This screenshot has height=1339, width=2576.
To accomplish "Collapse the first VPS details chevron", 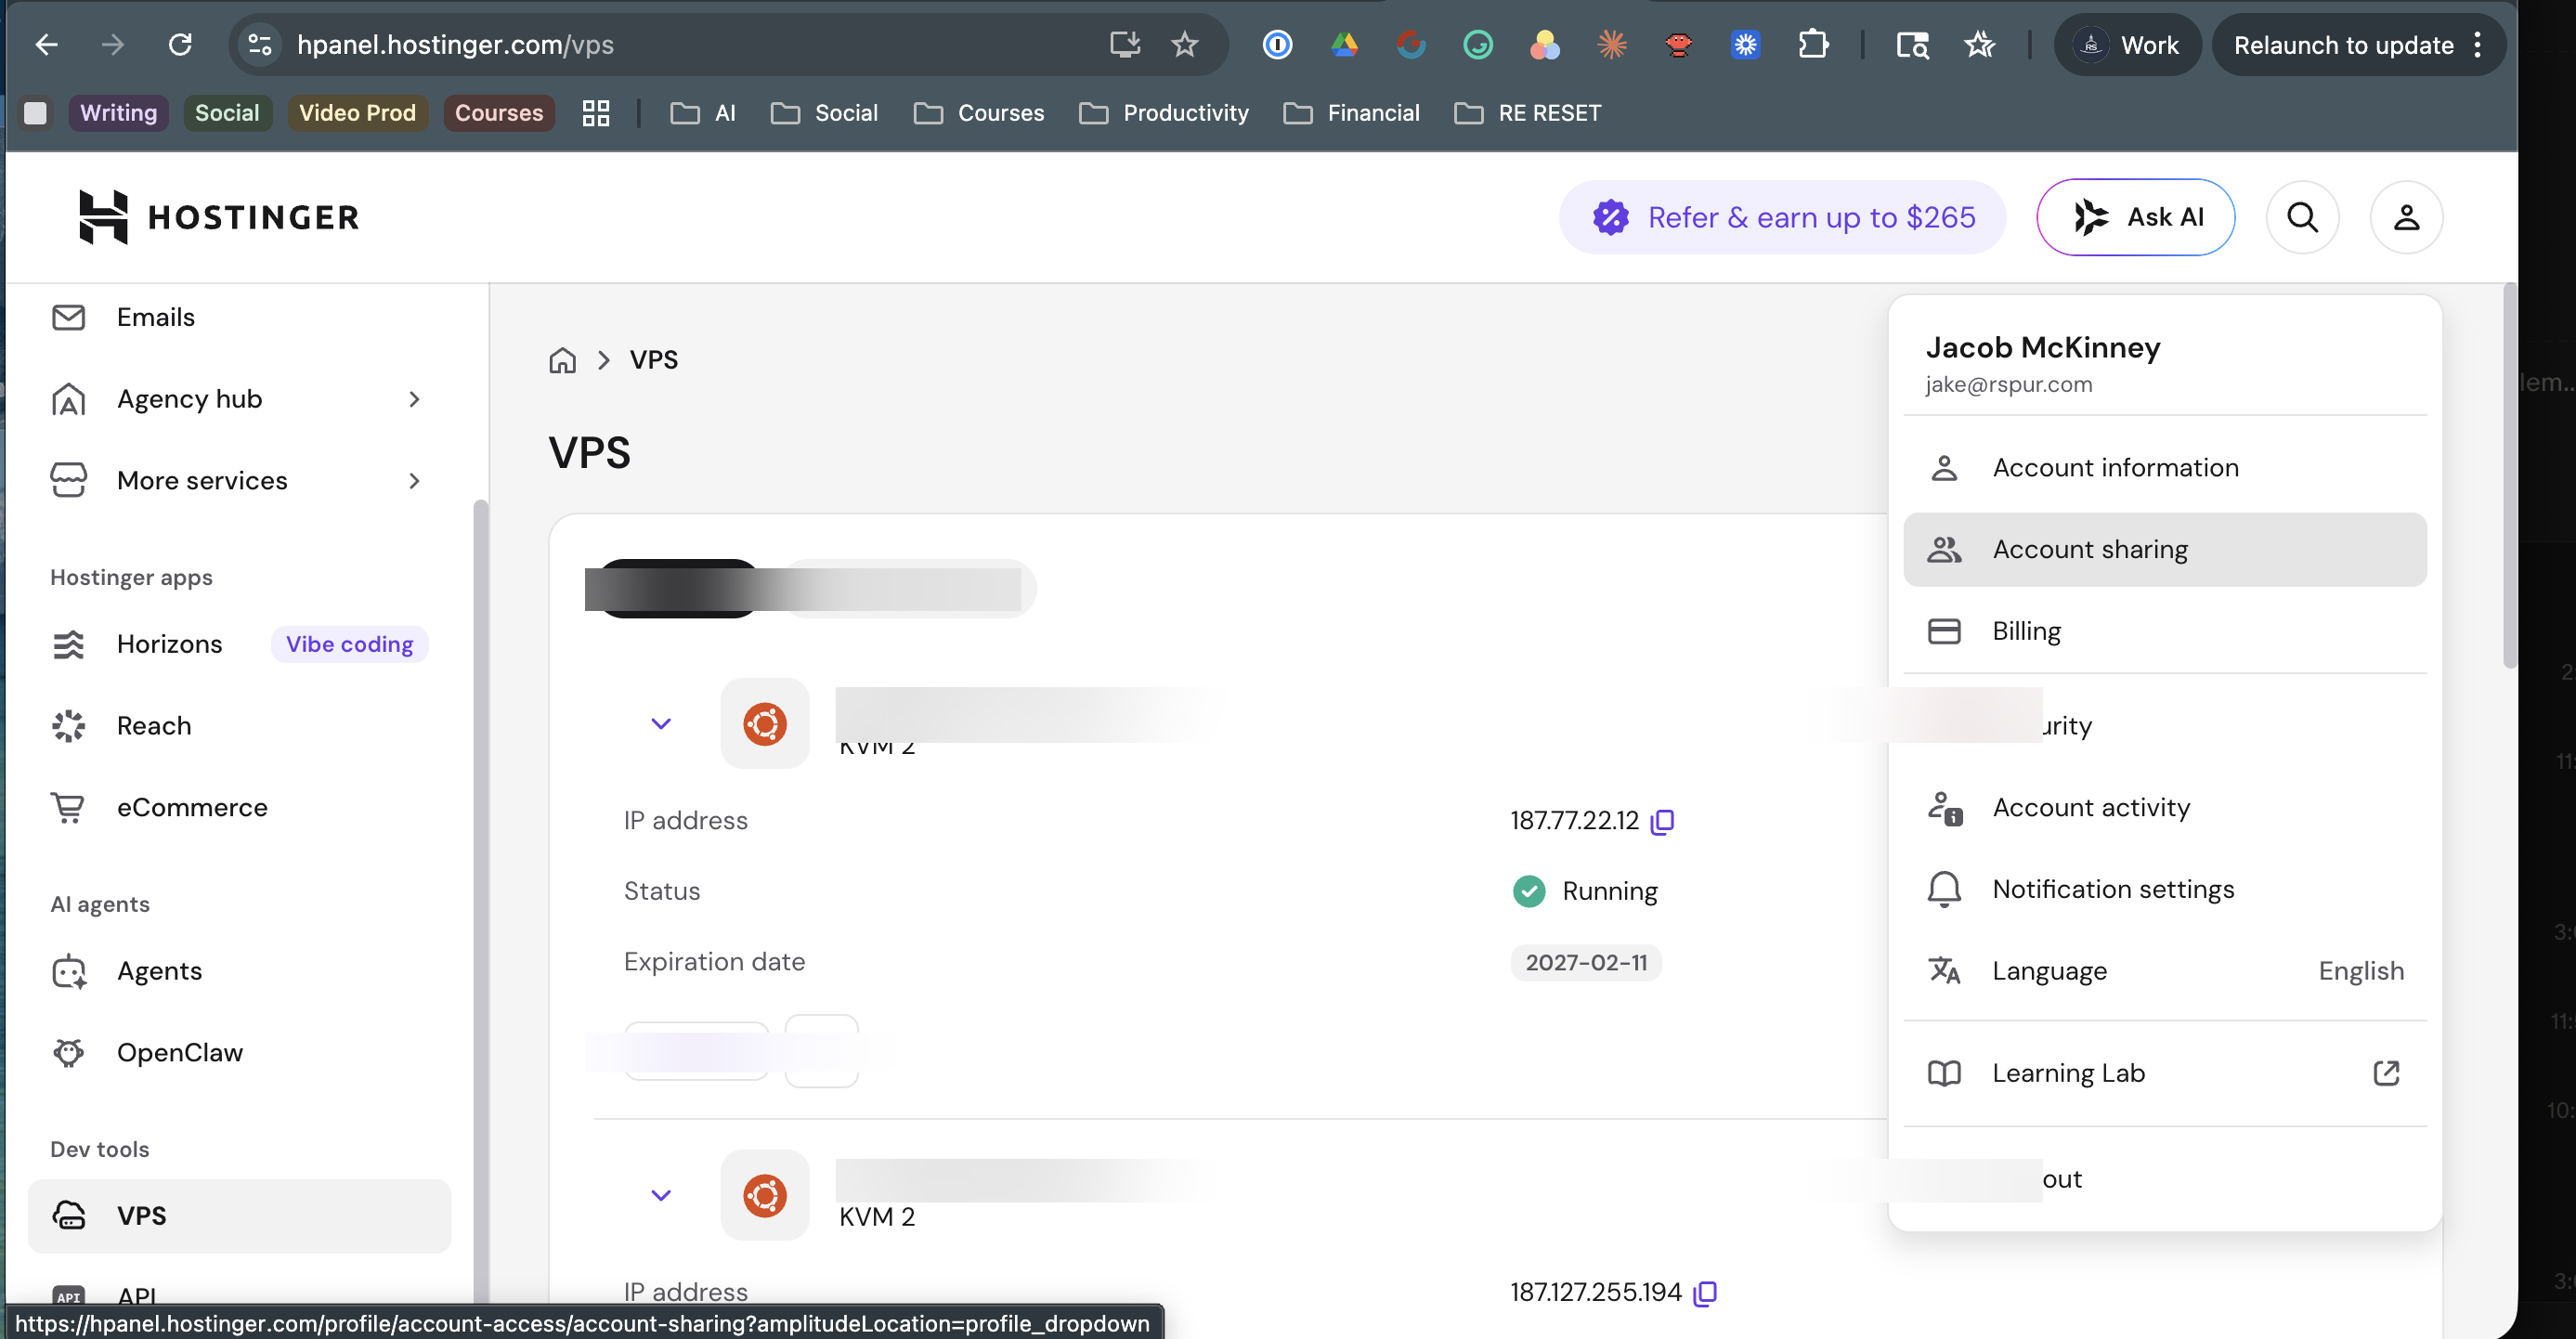I will [x=661, y=723].
